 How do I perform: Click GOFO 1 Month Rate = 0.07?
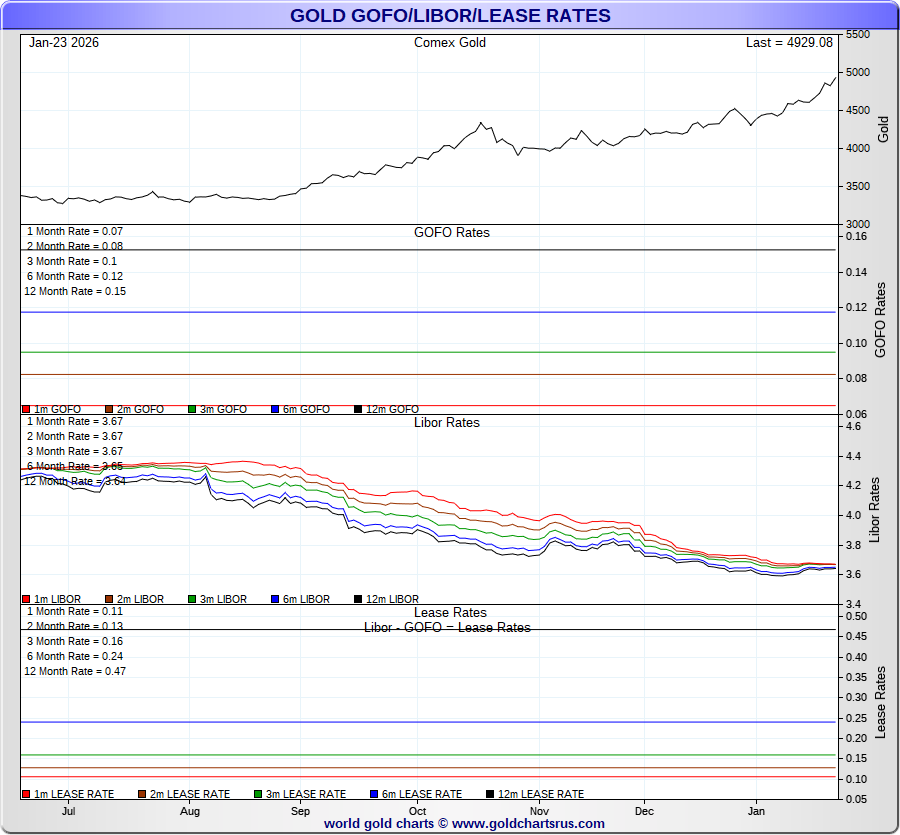click(x=75, y=231)
